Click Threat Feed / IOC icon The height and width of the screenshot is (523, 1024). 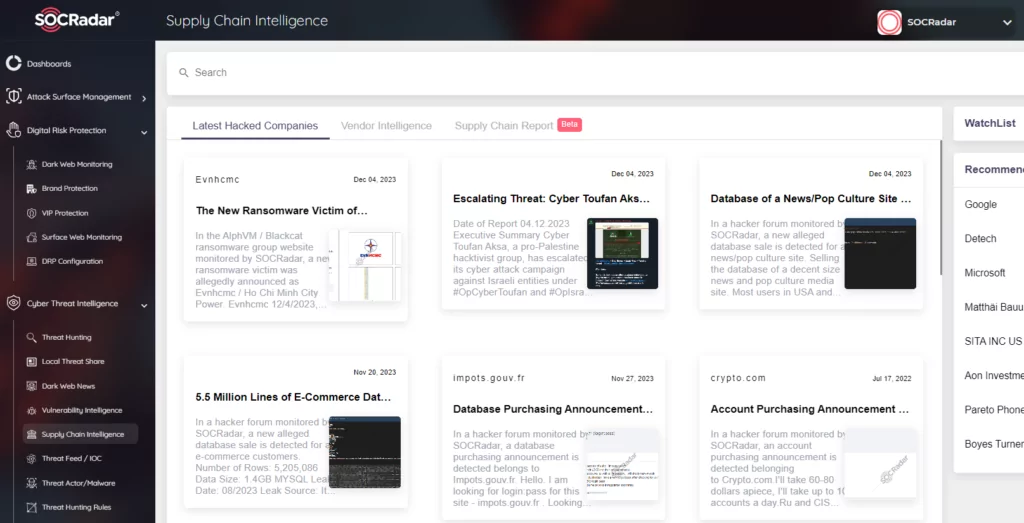coord(31,458)
